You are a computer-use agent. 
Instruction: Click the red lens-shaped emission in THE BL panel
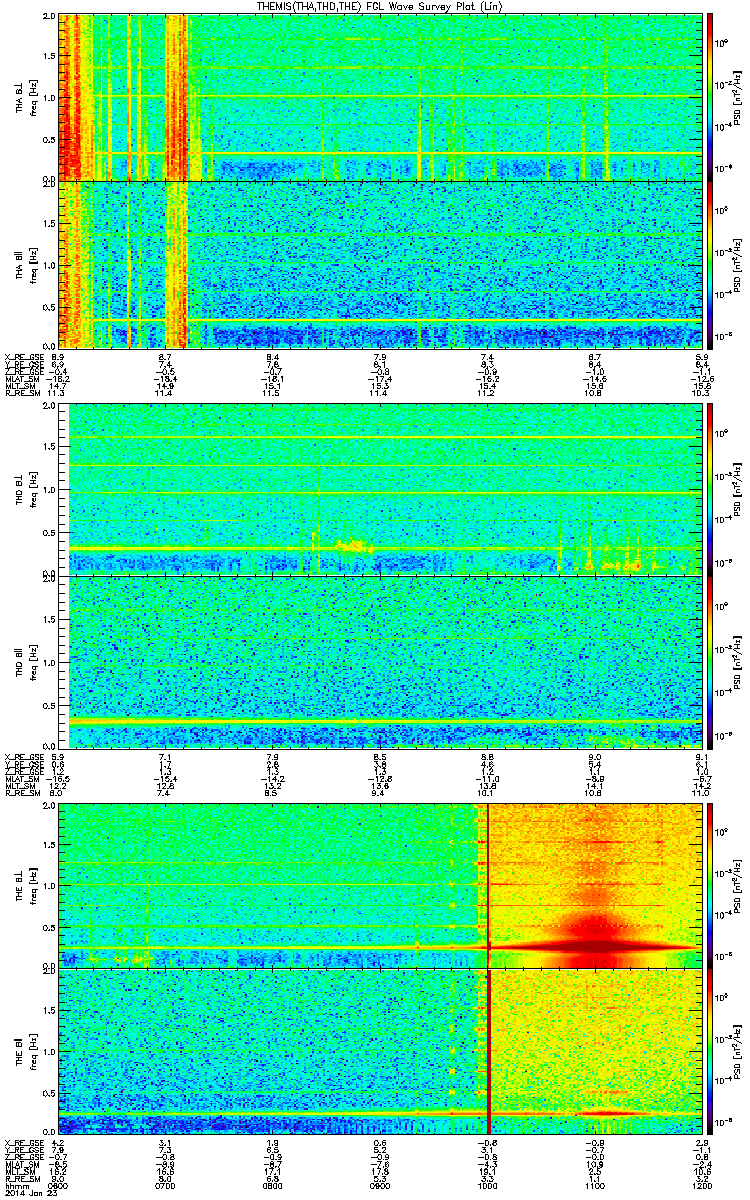[595, 945]
